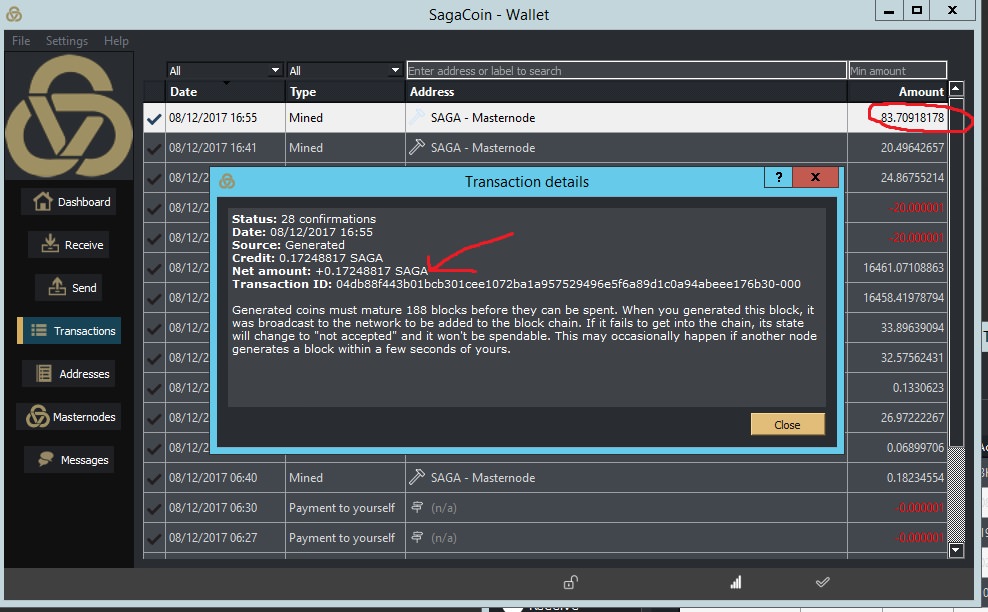This screenshot has height=612, width=988.
Task: Click the network signal bars status icon
Action: pos(735,582)
